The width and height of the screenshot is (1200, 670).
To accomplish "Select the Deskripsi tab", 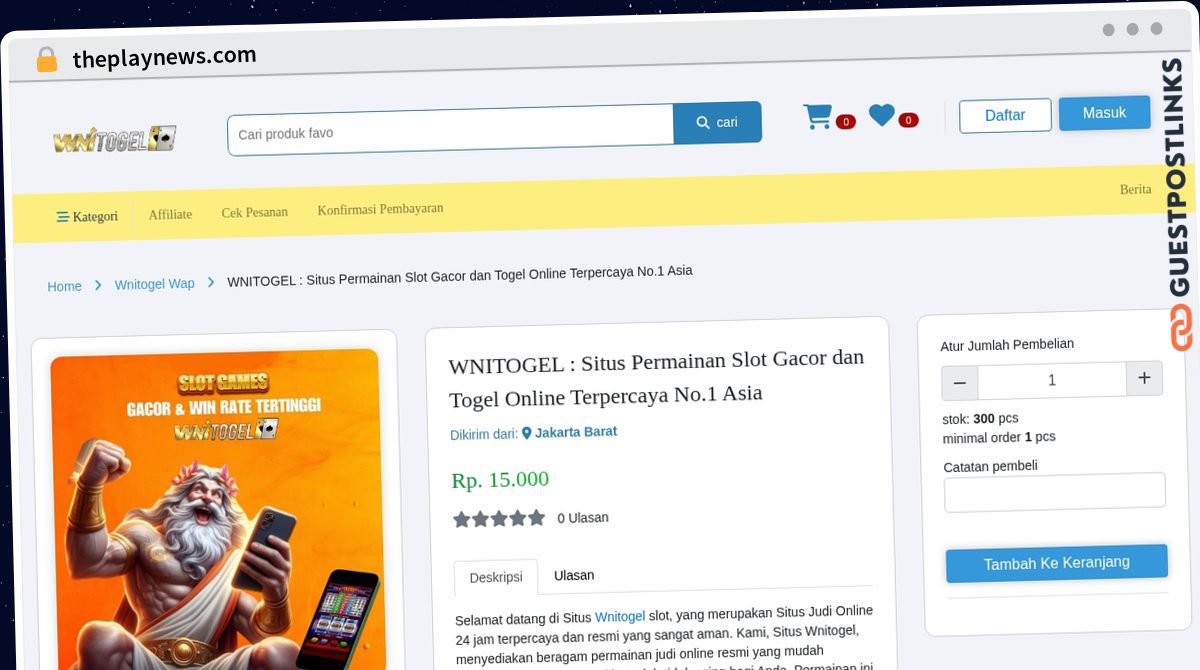I will (496, 577).
